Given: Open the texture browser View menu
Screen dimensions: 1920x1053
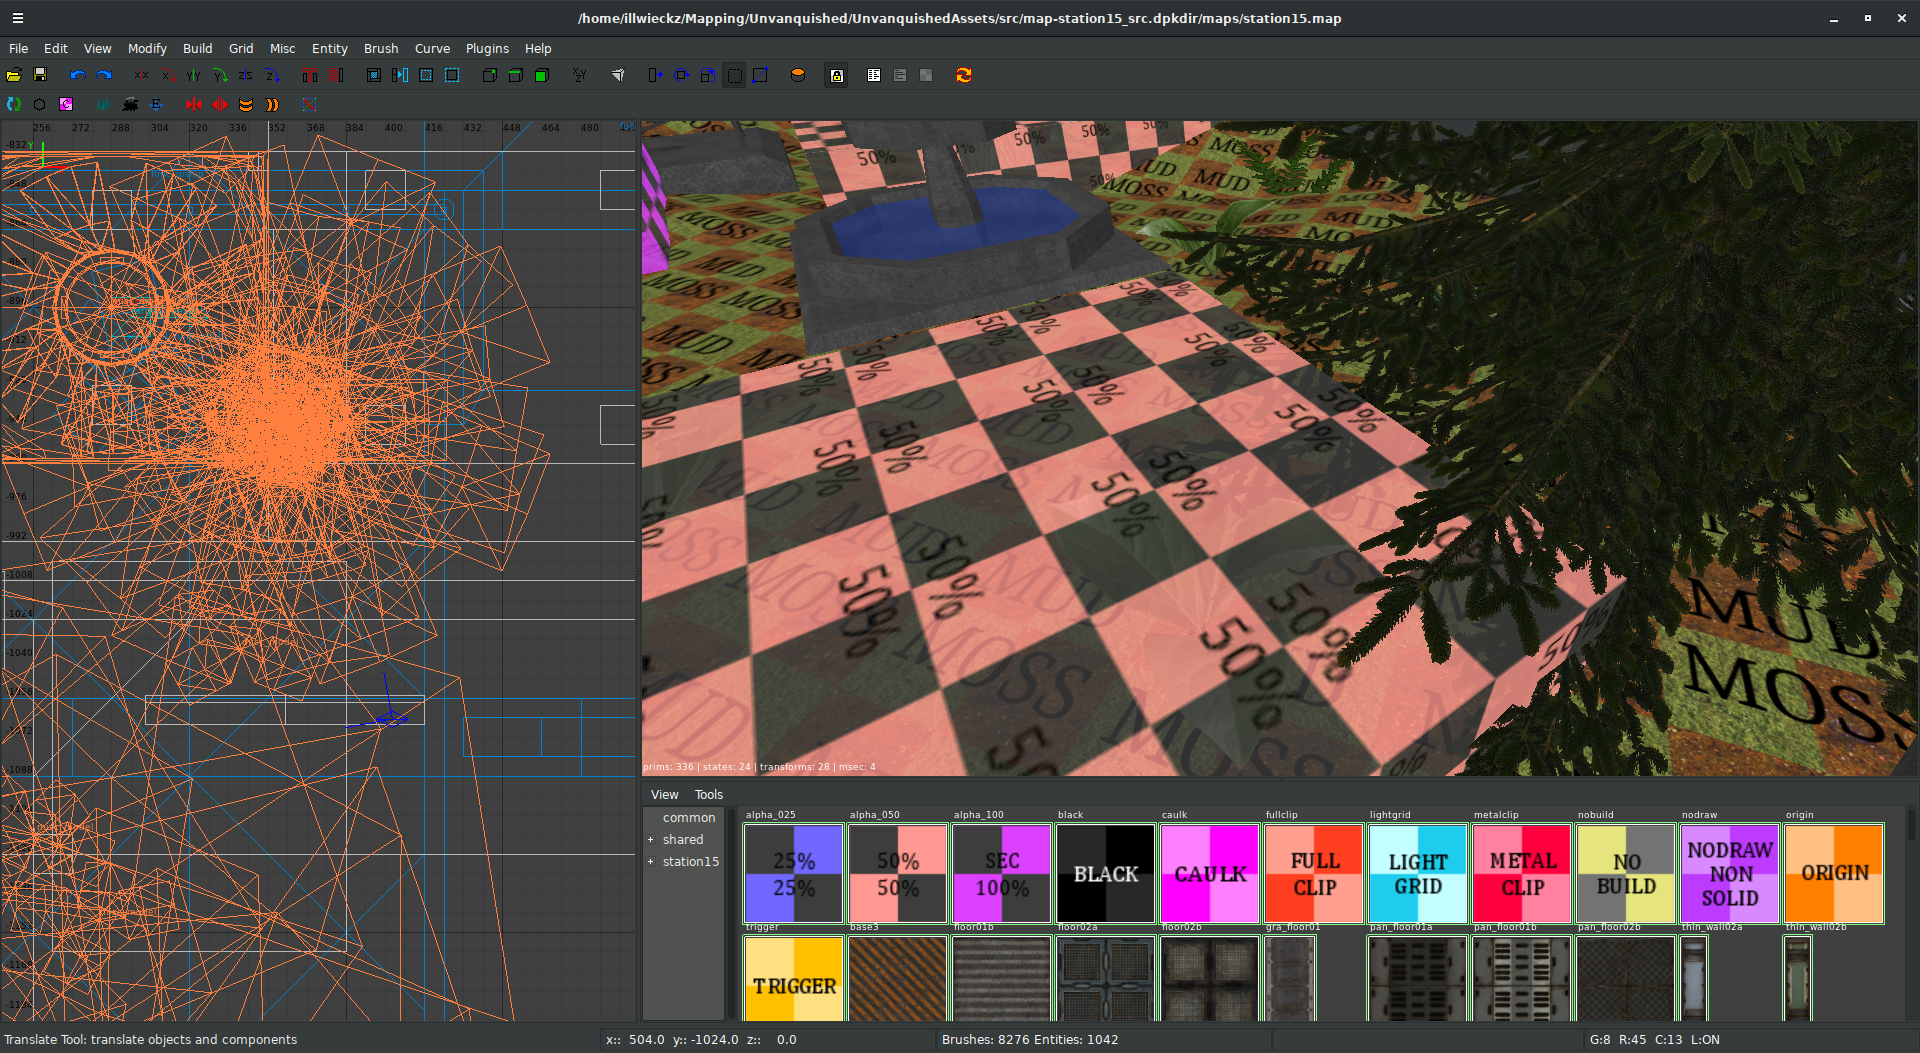Looking at the screenshot, I should (x=664, y=795).
